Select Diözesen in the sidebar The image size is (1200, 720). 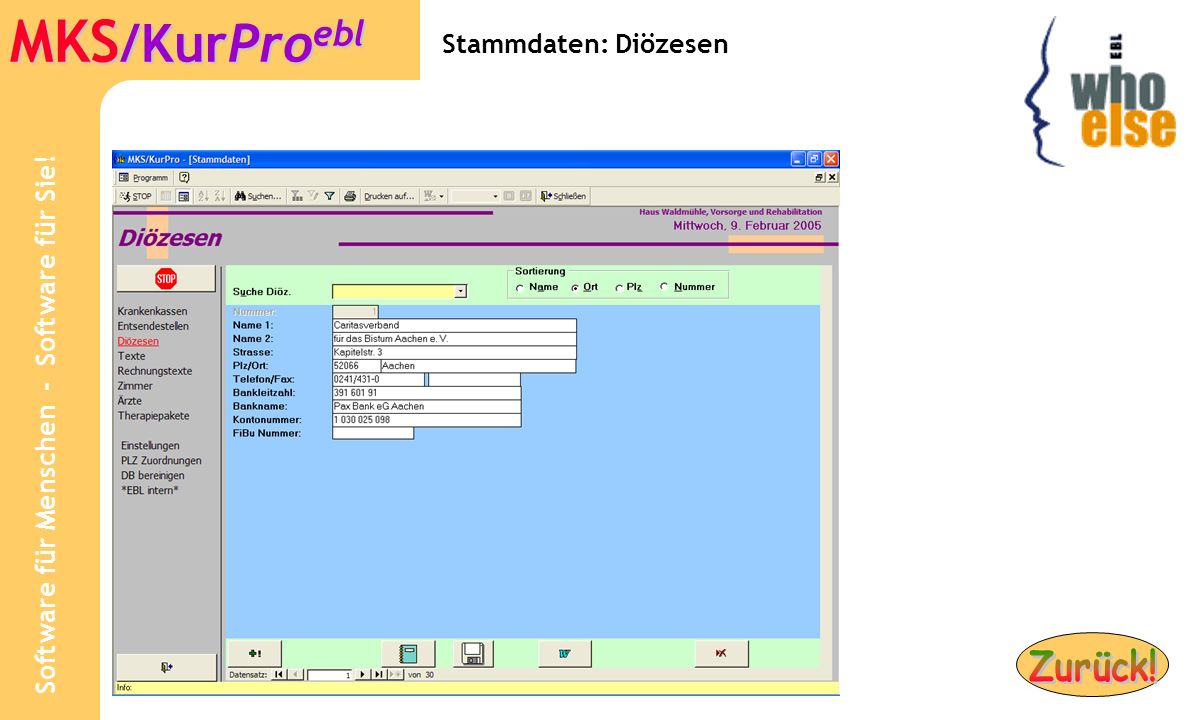coord(138,341)
